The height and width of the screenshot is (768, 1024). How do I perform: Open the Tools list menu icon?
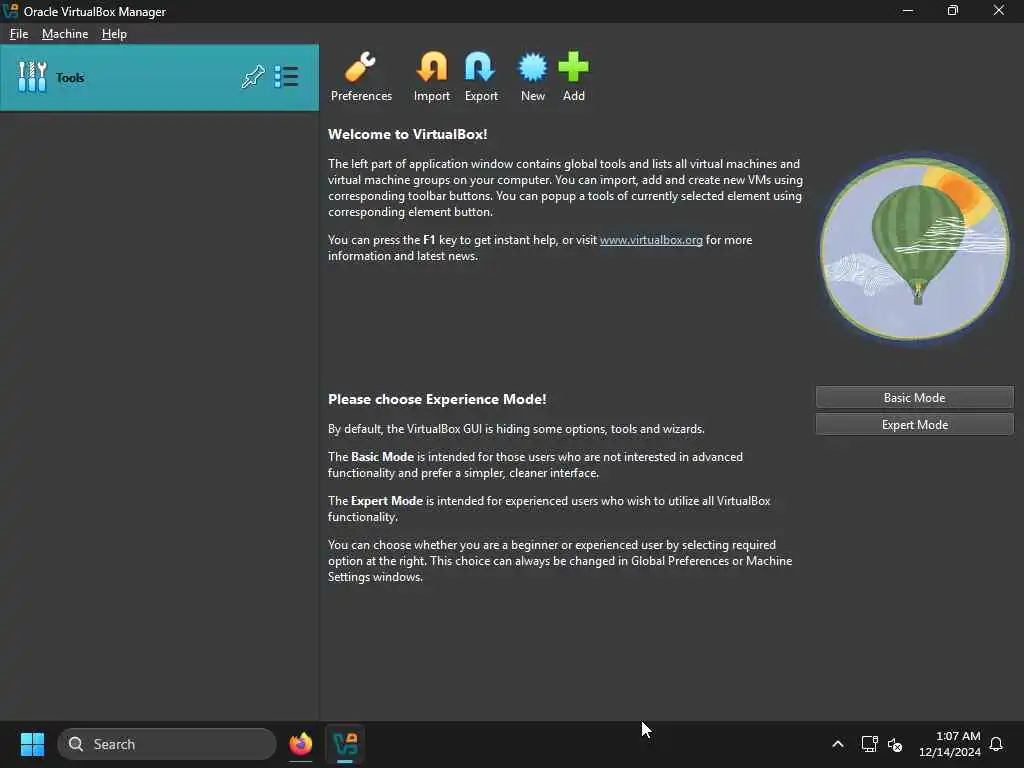[286, 77]
